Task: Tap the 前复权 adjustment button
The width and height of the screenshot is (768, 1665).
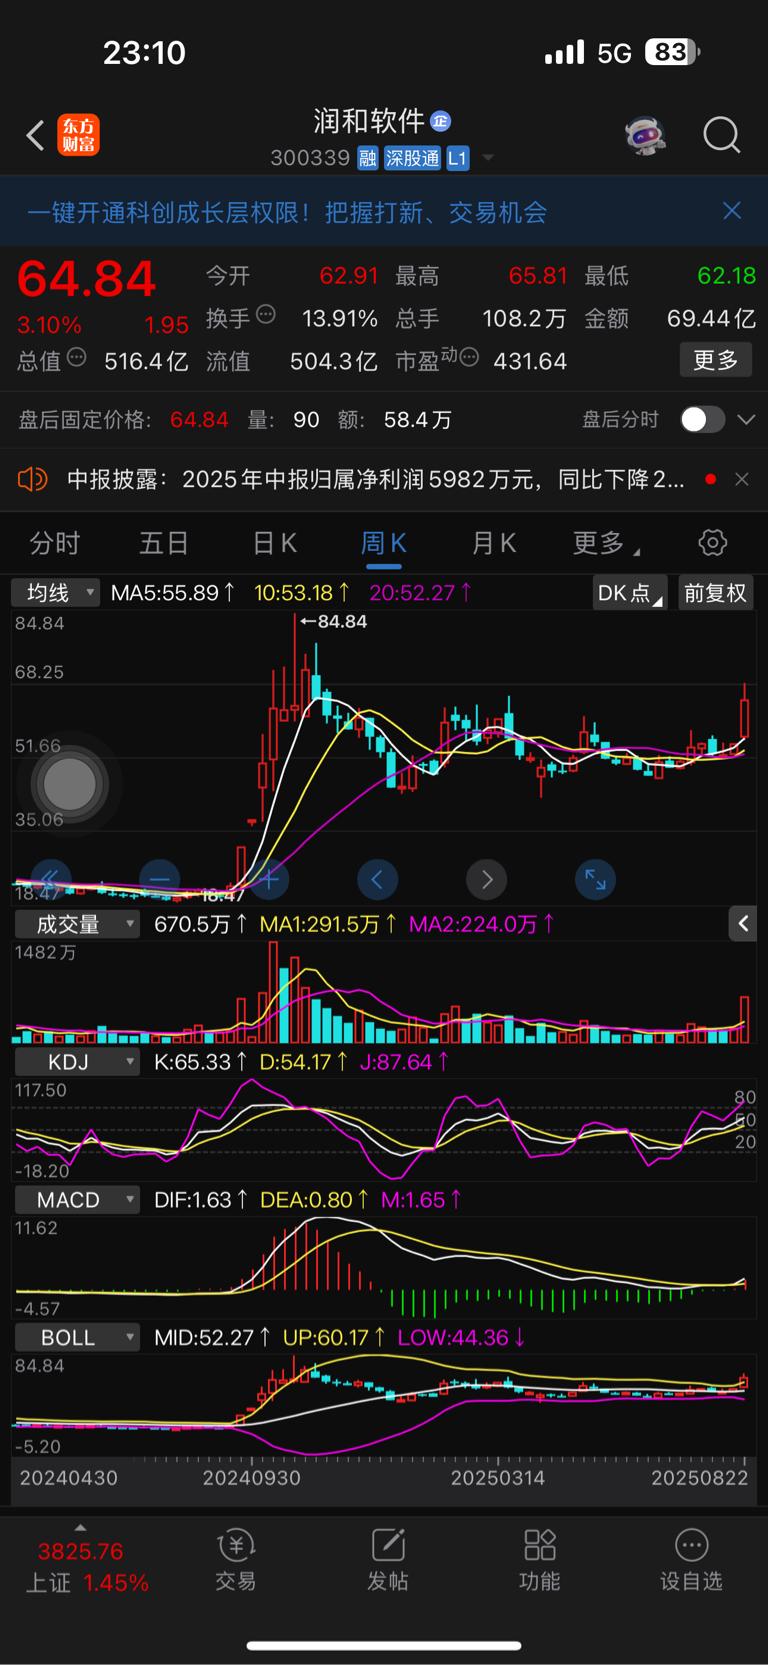Action: coord(715,593)
